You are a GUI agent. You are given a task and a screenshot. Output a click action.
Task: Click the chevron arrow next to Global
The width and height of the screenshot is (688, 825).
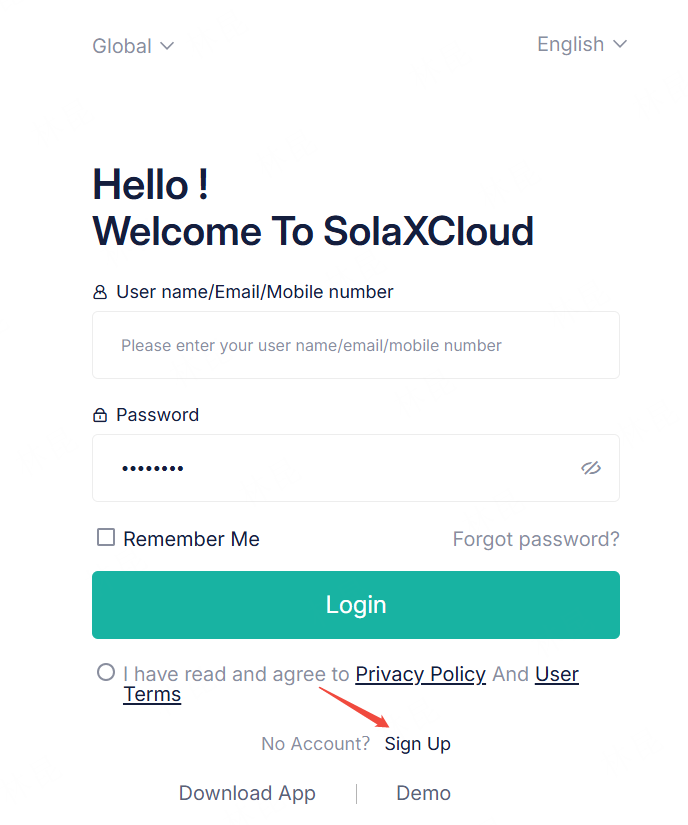coord(167,46)
